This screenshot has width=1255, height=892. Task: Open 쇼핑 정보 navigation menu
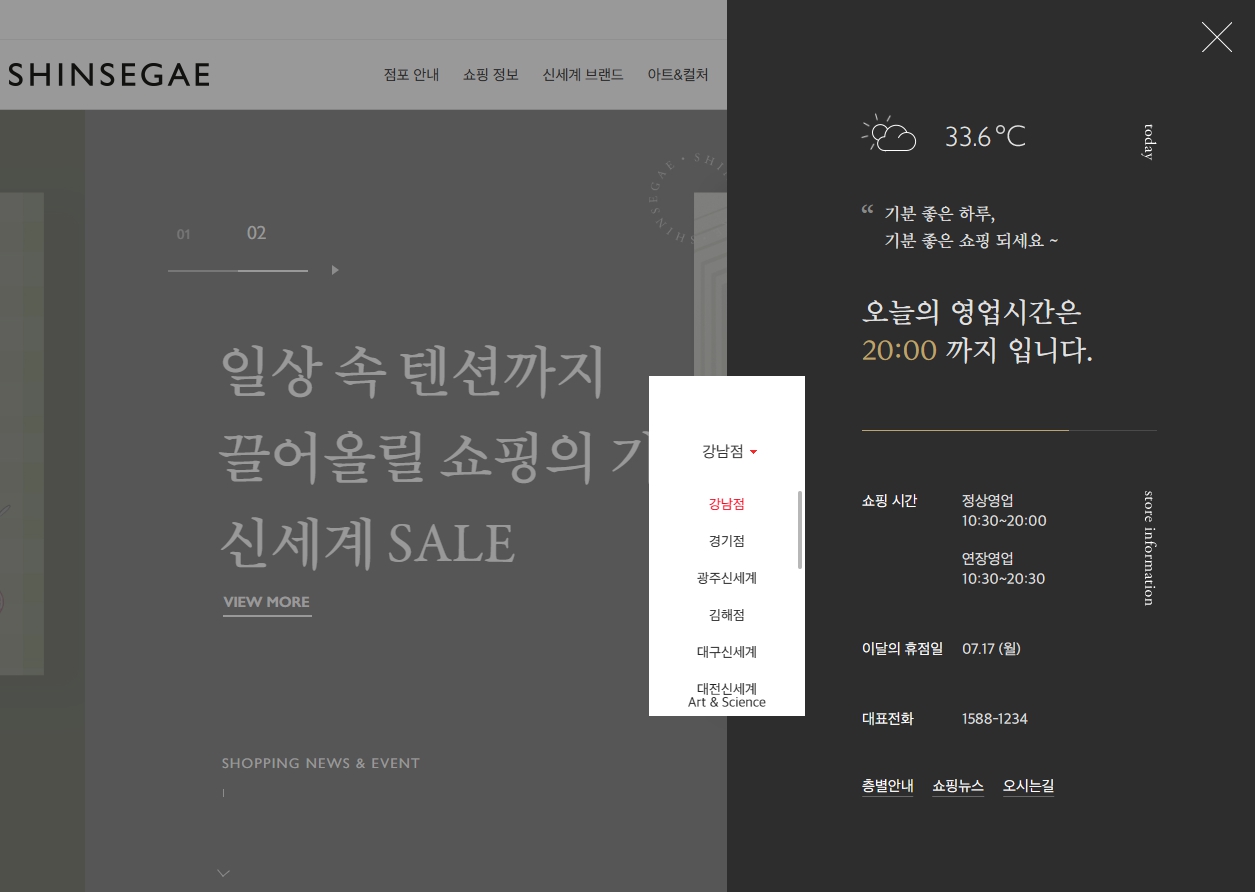coord(490,75)
